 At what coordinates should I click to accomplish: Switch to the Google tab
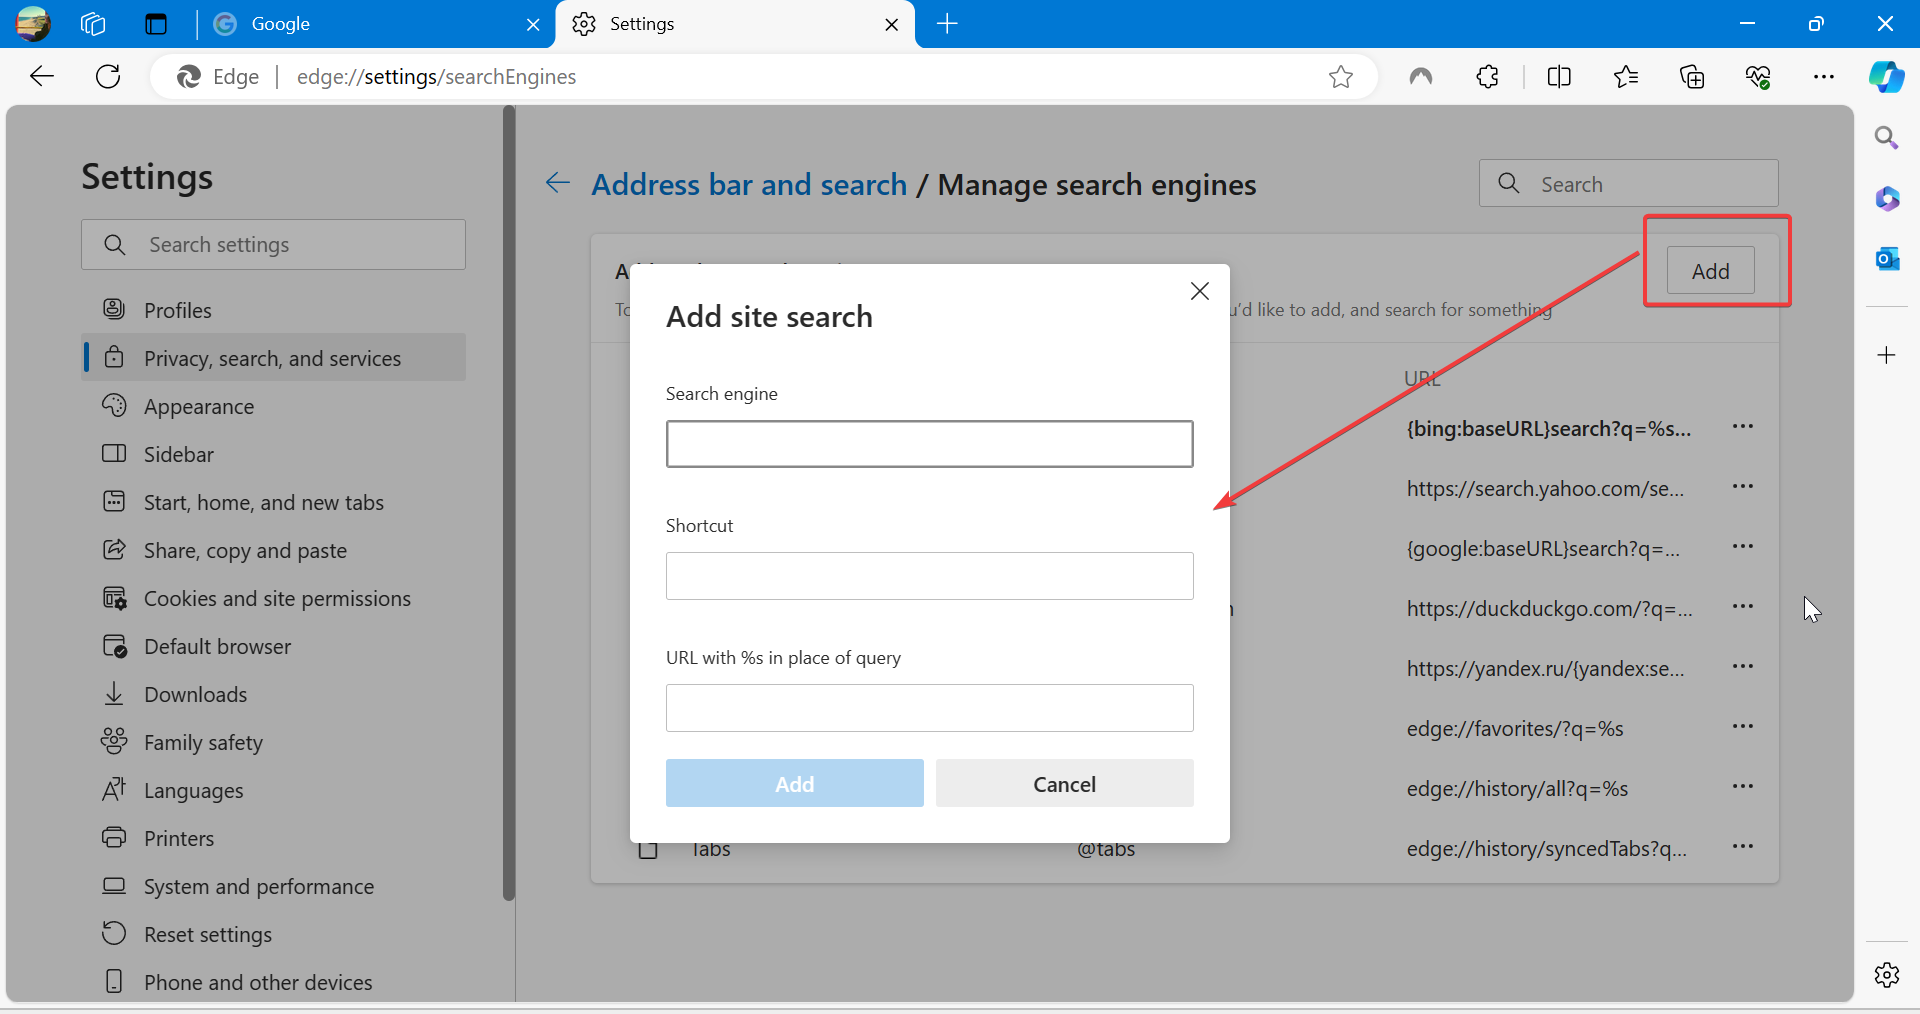point(378,24)
